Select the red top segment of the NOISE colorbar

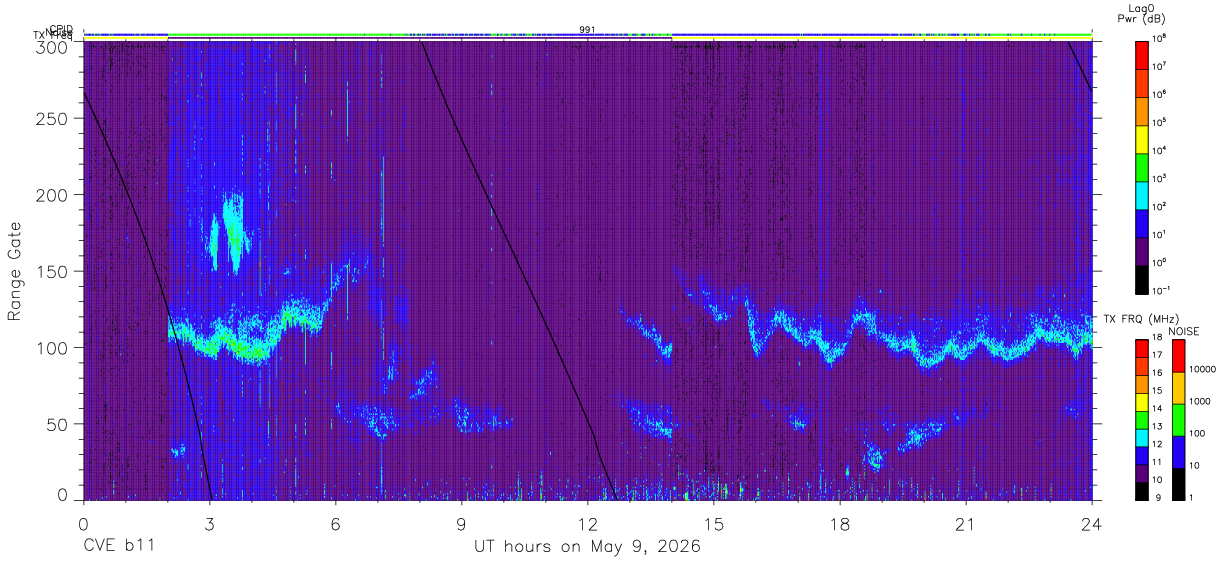coord(1178,356)
